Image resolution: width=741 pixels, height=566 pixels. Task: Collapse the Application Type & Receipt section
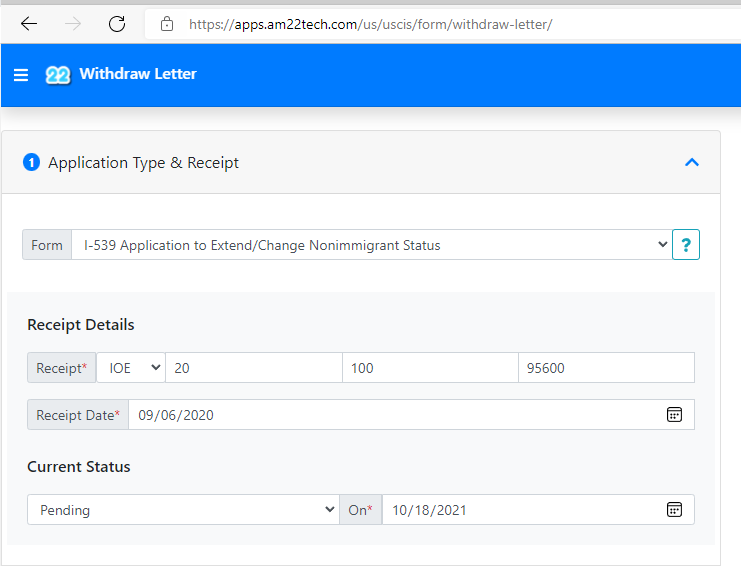(x=692, y=162)
